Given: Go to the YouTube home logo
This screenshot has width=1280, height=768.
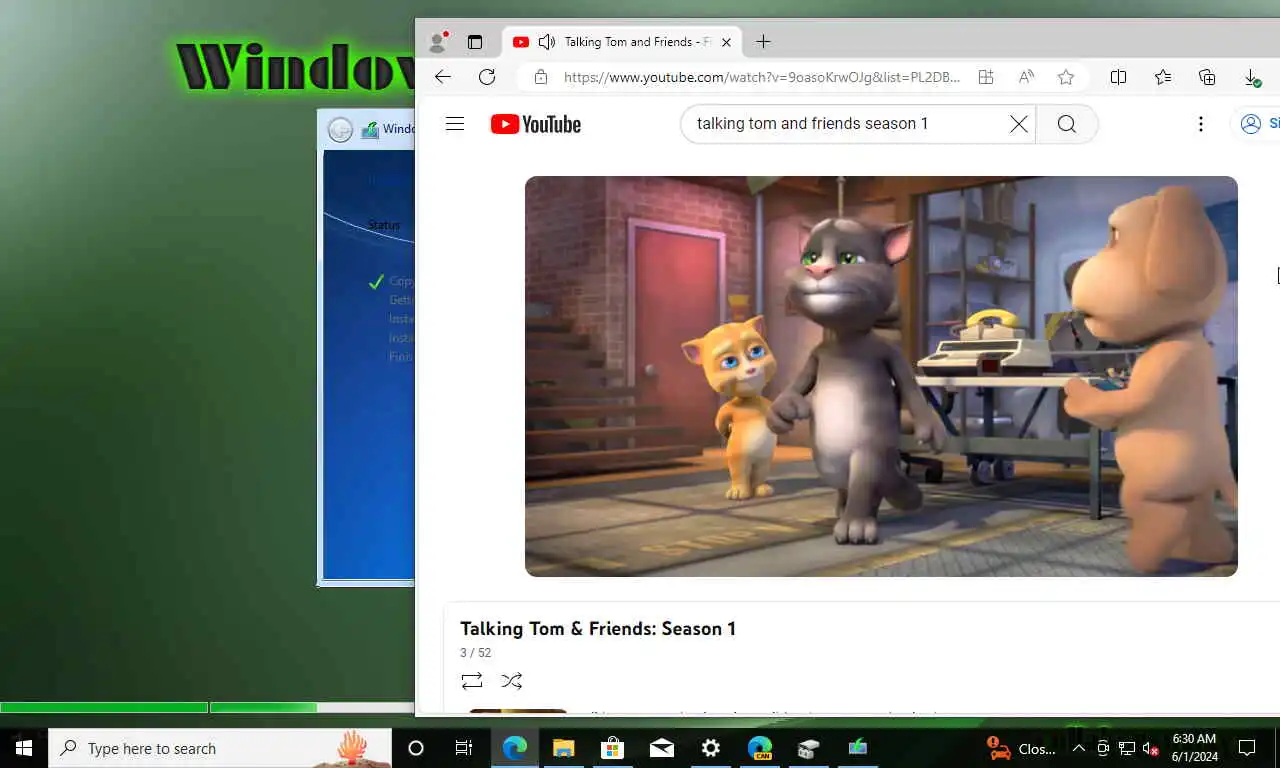Looking at the screenshot, I should 536,124.
